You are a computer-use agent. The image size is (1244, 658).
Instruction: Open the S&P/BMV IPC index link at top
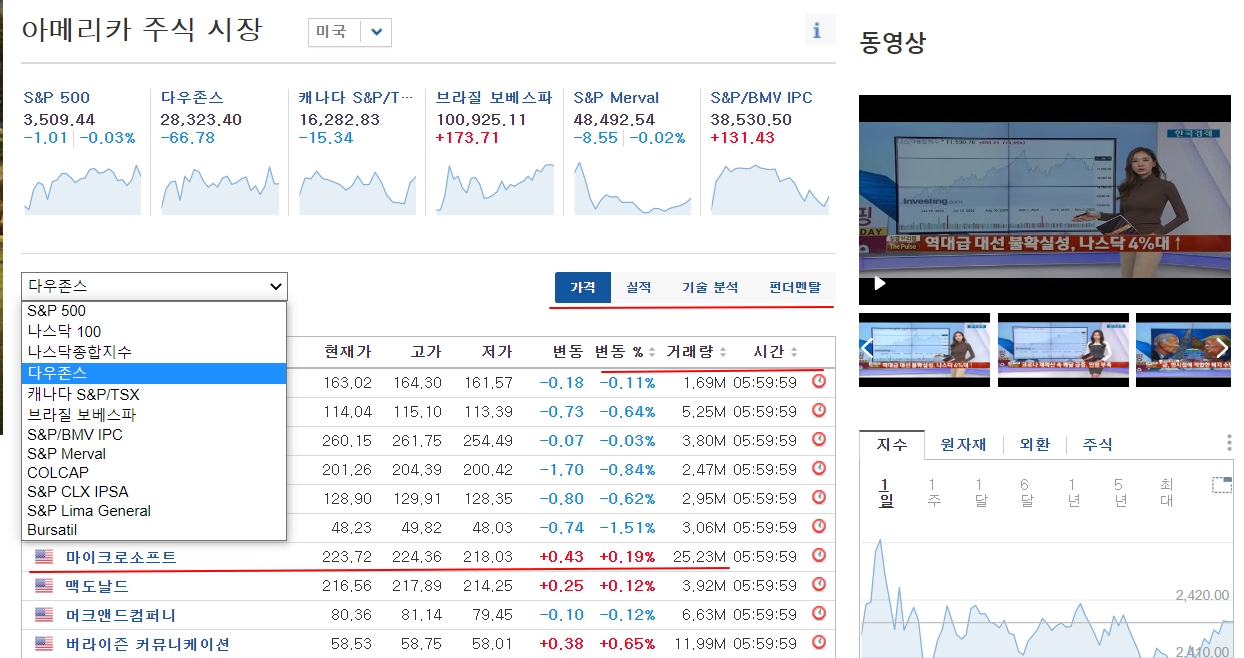(761, 98)
